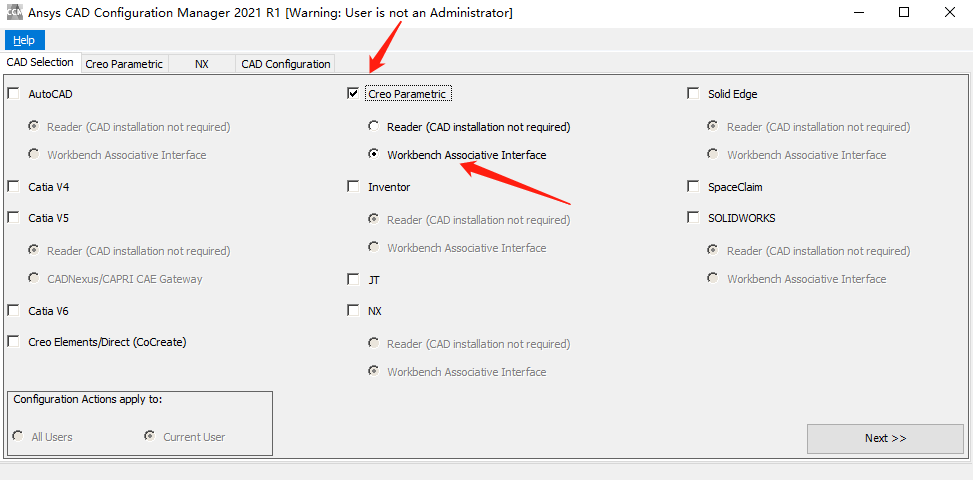
Task: Choose CADNexus/CAPRI CAE Gateway option
Action: coord(34,278)
